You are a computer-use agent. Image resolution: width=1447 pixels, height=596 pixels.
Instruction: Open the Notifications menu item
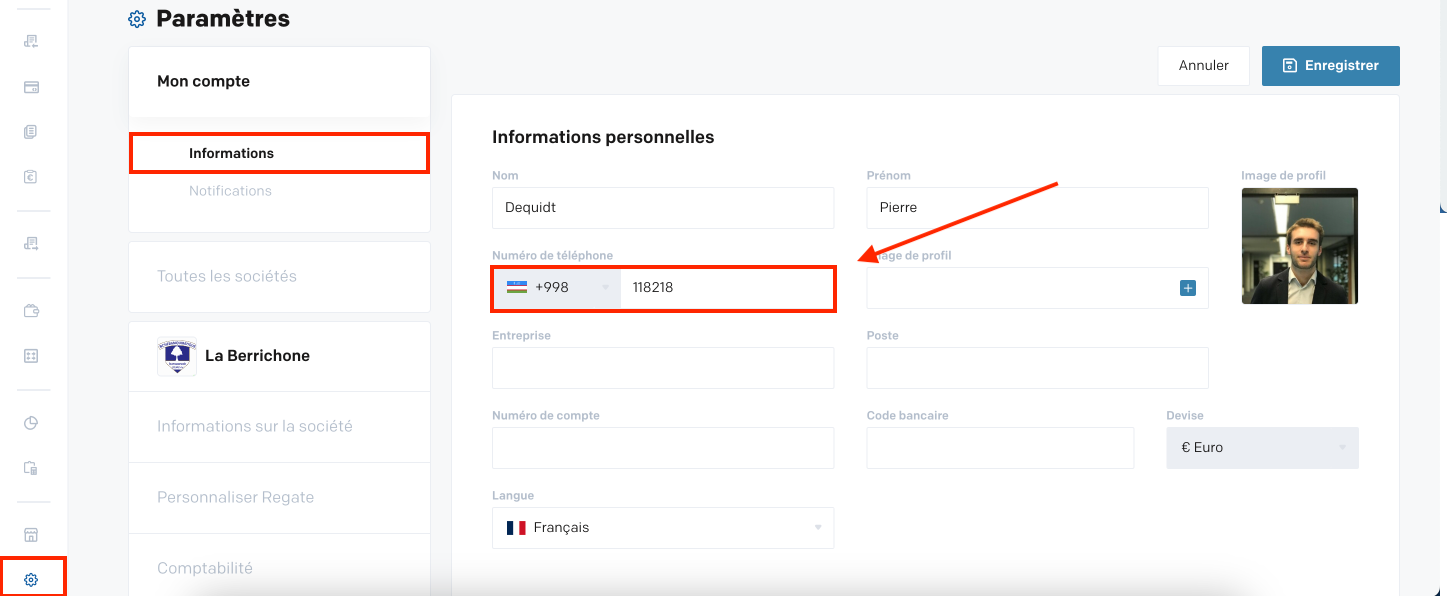point(230,191)
